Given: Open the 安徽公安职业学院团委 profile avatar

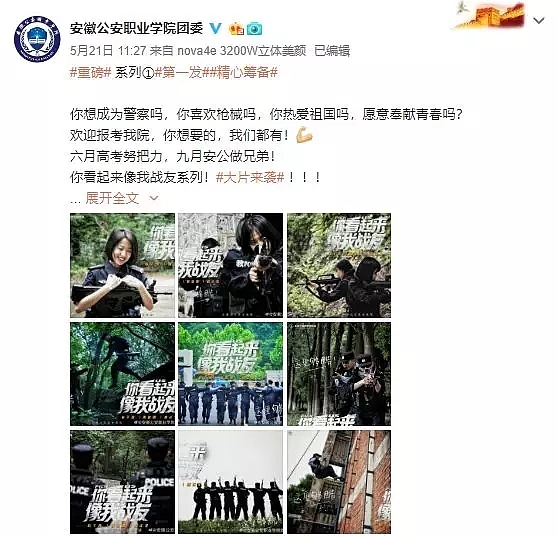Looking at the screenshot, I should click(x=37, y=40).
